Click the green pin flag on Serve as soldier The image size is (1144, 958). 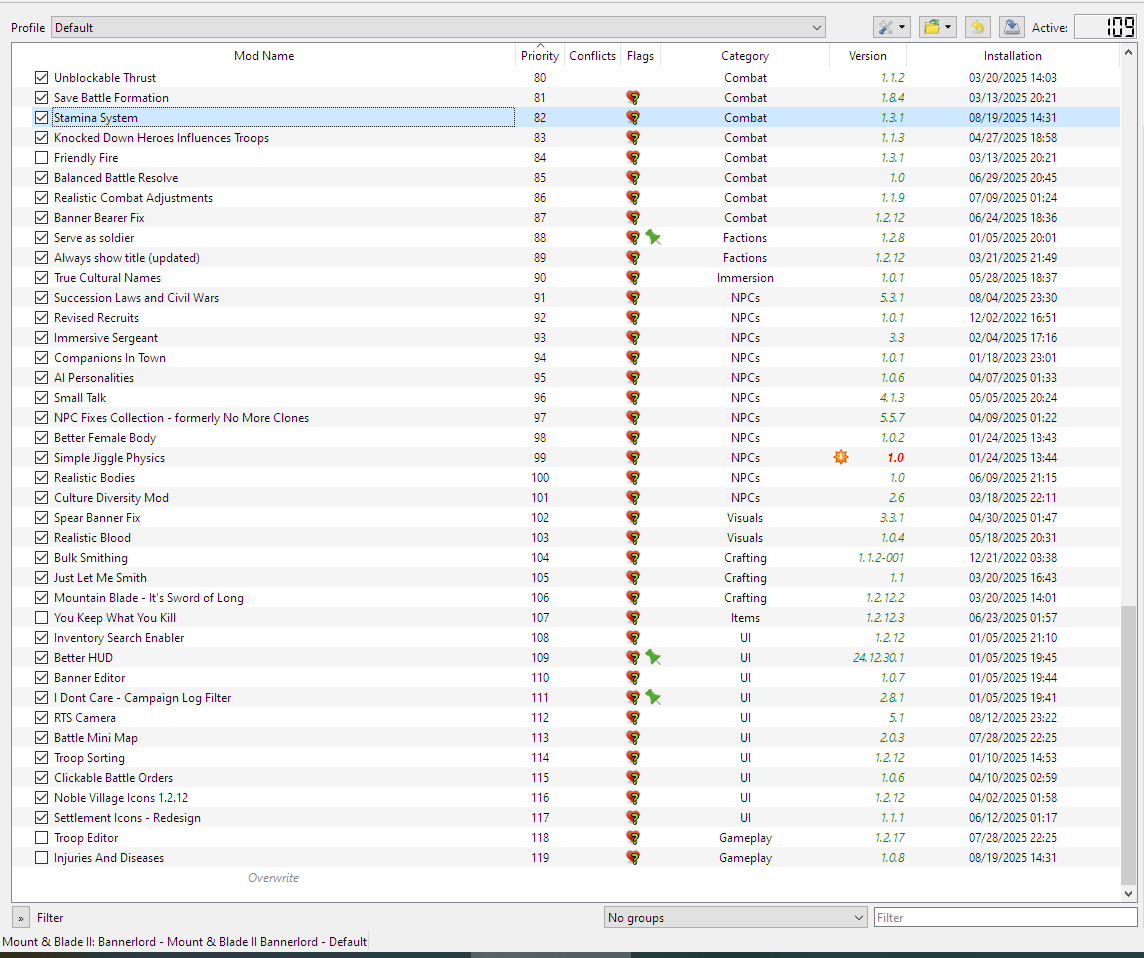point(653,237)
